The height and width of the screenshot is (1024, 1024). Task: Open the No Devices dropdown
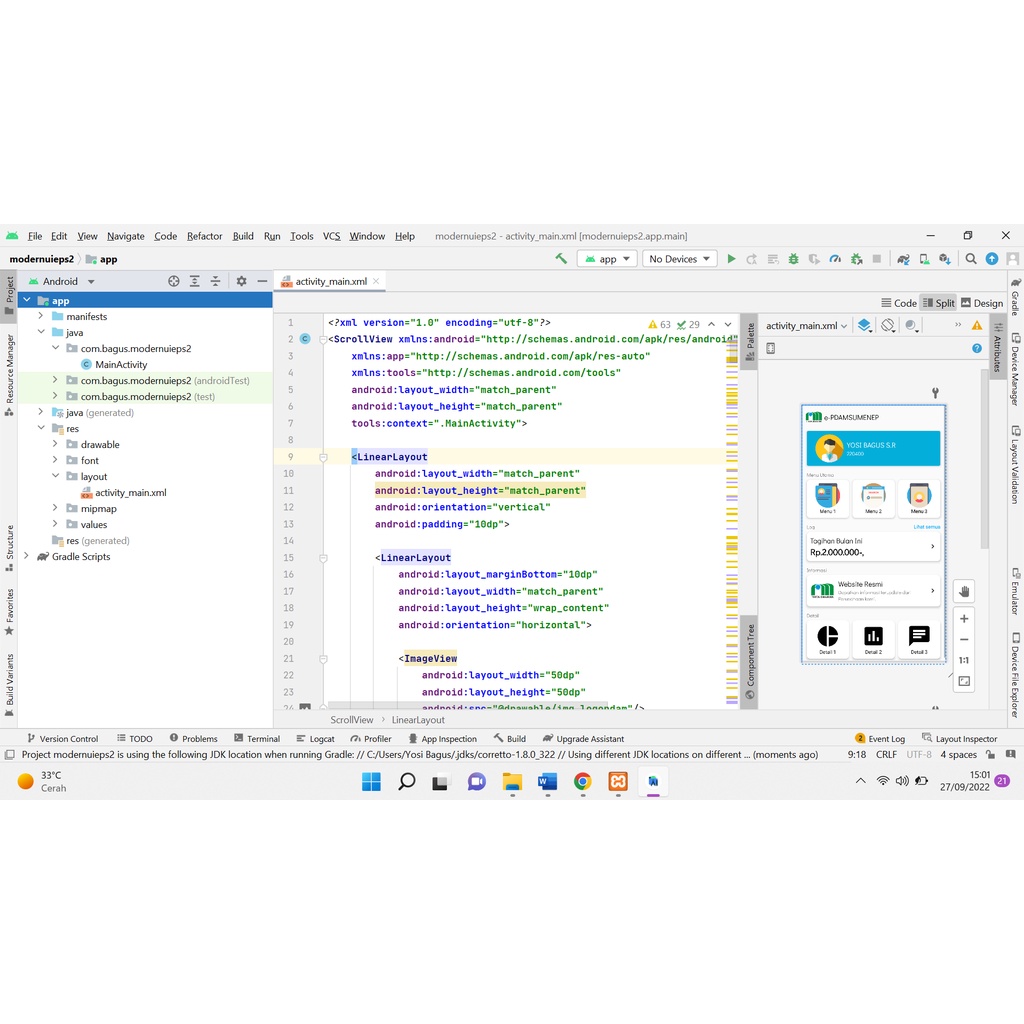679,259
